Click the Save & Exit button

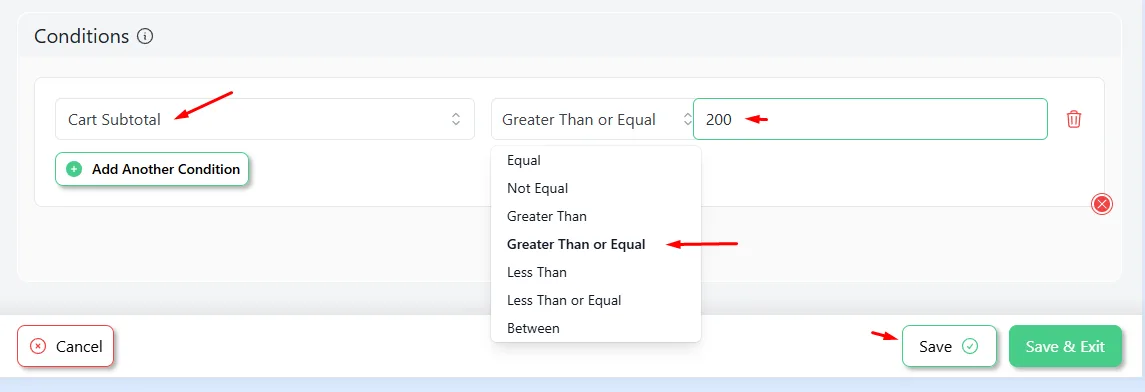tap(1065, 346)
